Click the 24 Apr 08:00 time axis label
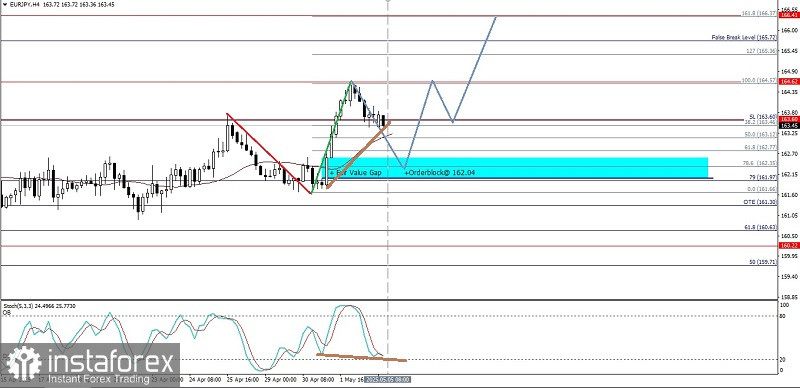This screenshot has width=800, height=388. (205, 380)
